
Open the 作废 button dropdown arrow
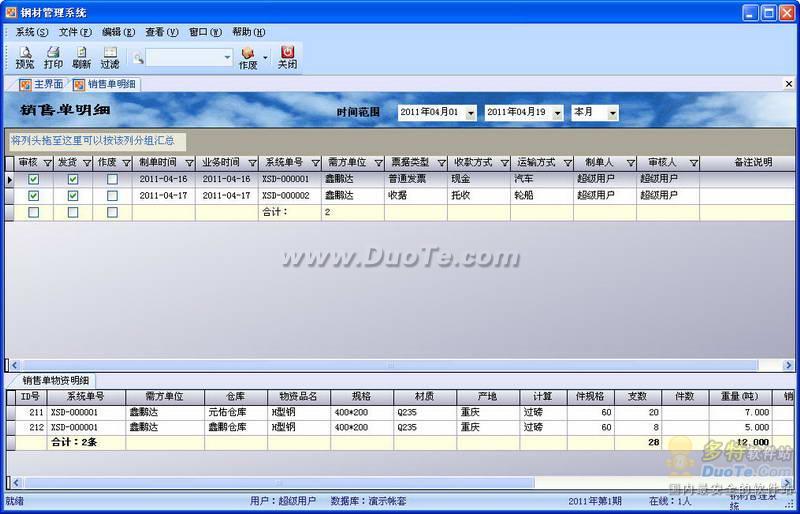click(x=265, y=57)
